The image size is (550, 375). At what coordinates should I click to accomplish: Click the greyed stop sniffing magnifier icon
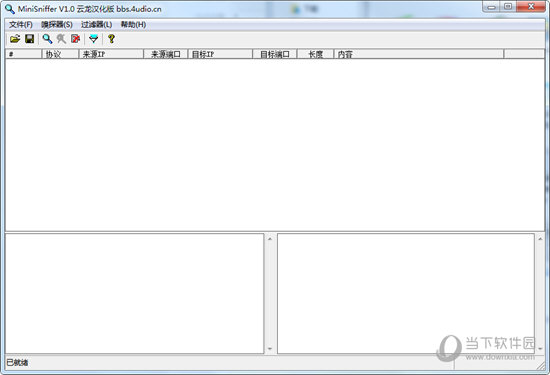(x=61, y=39)
